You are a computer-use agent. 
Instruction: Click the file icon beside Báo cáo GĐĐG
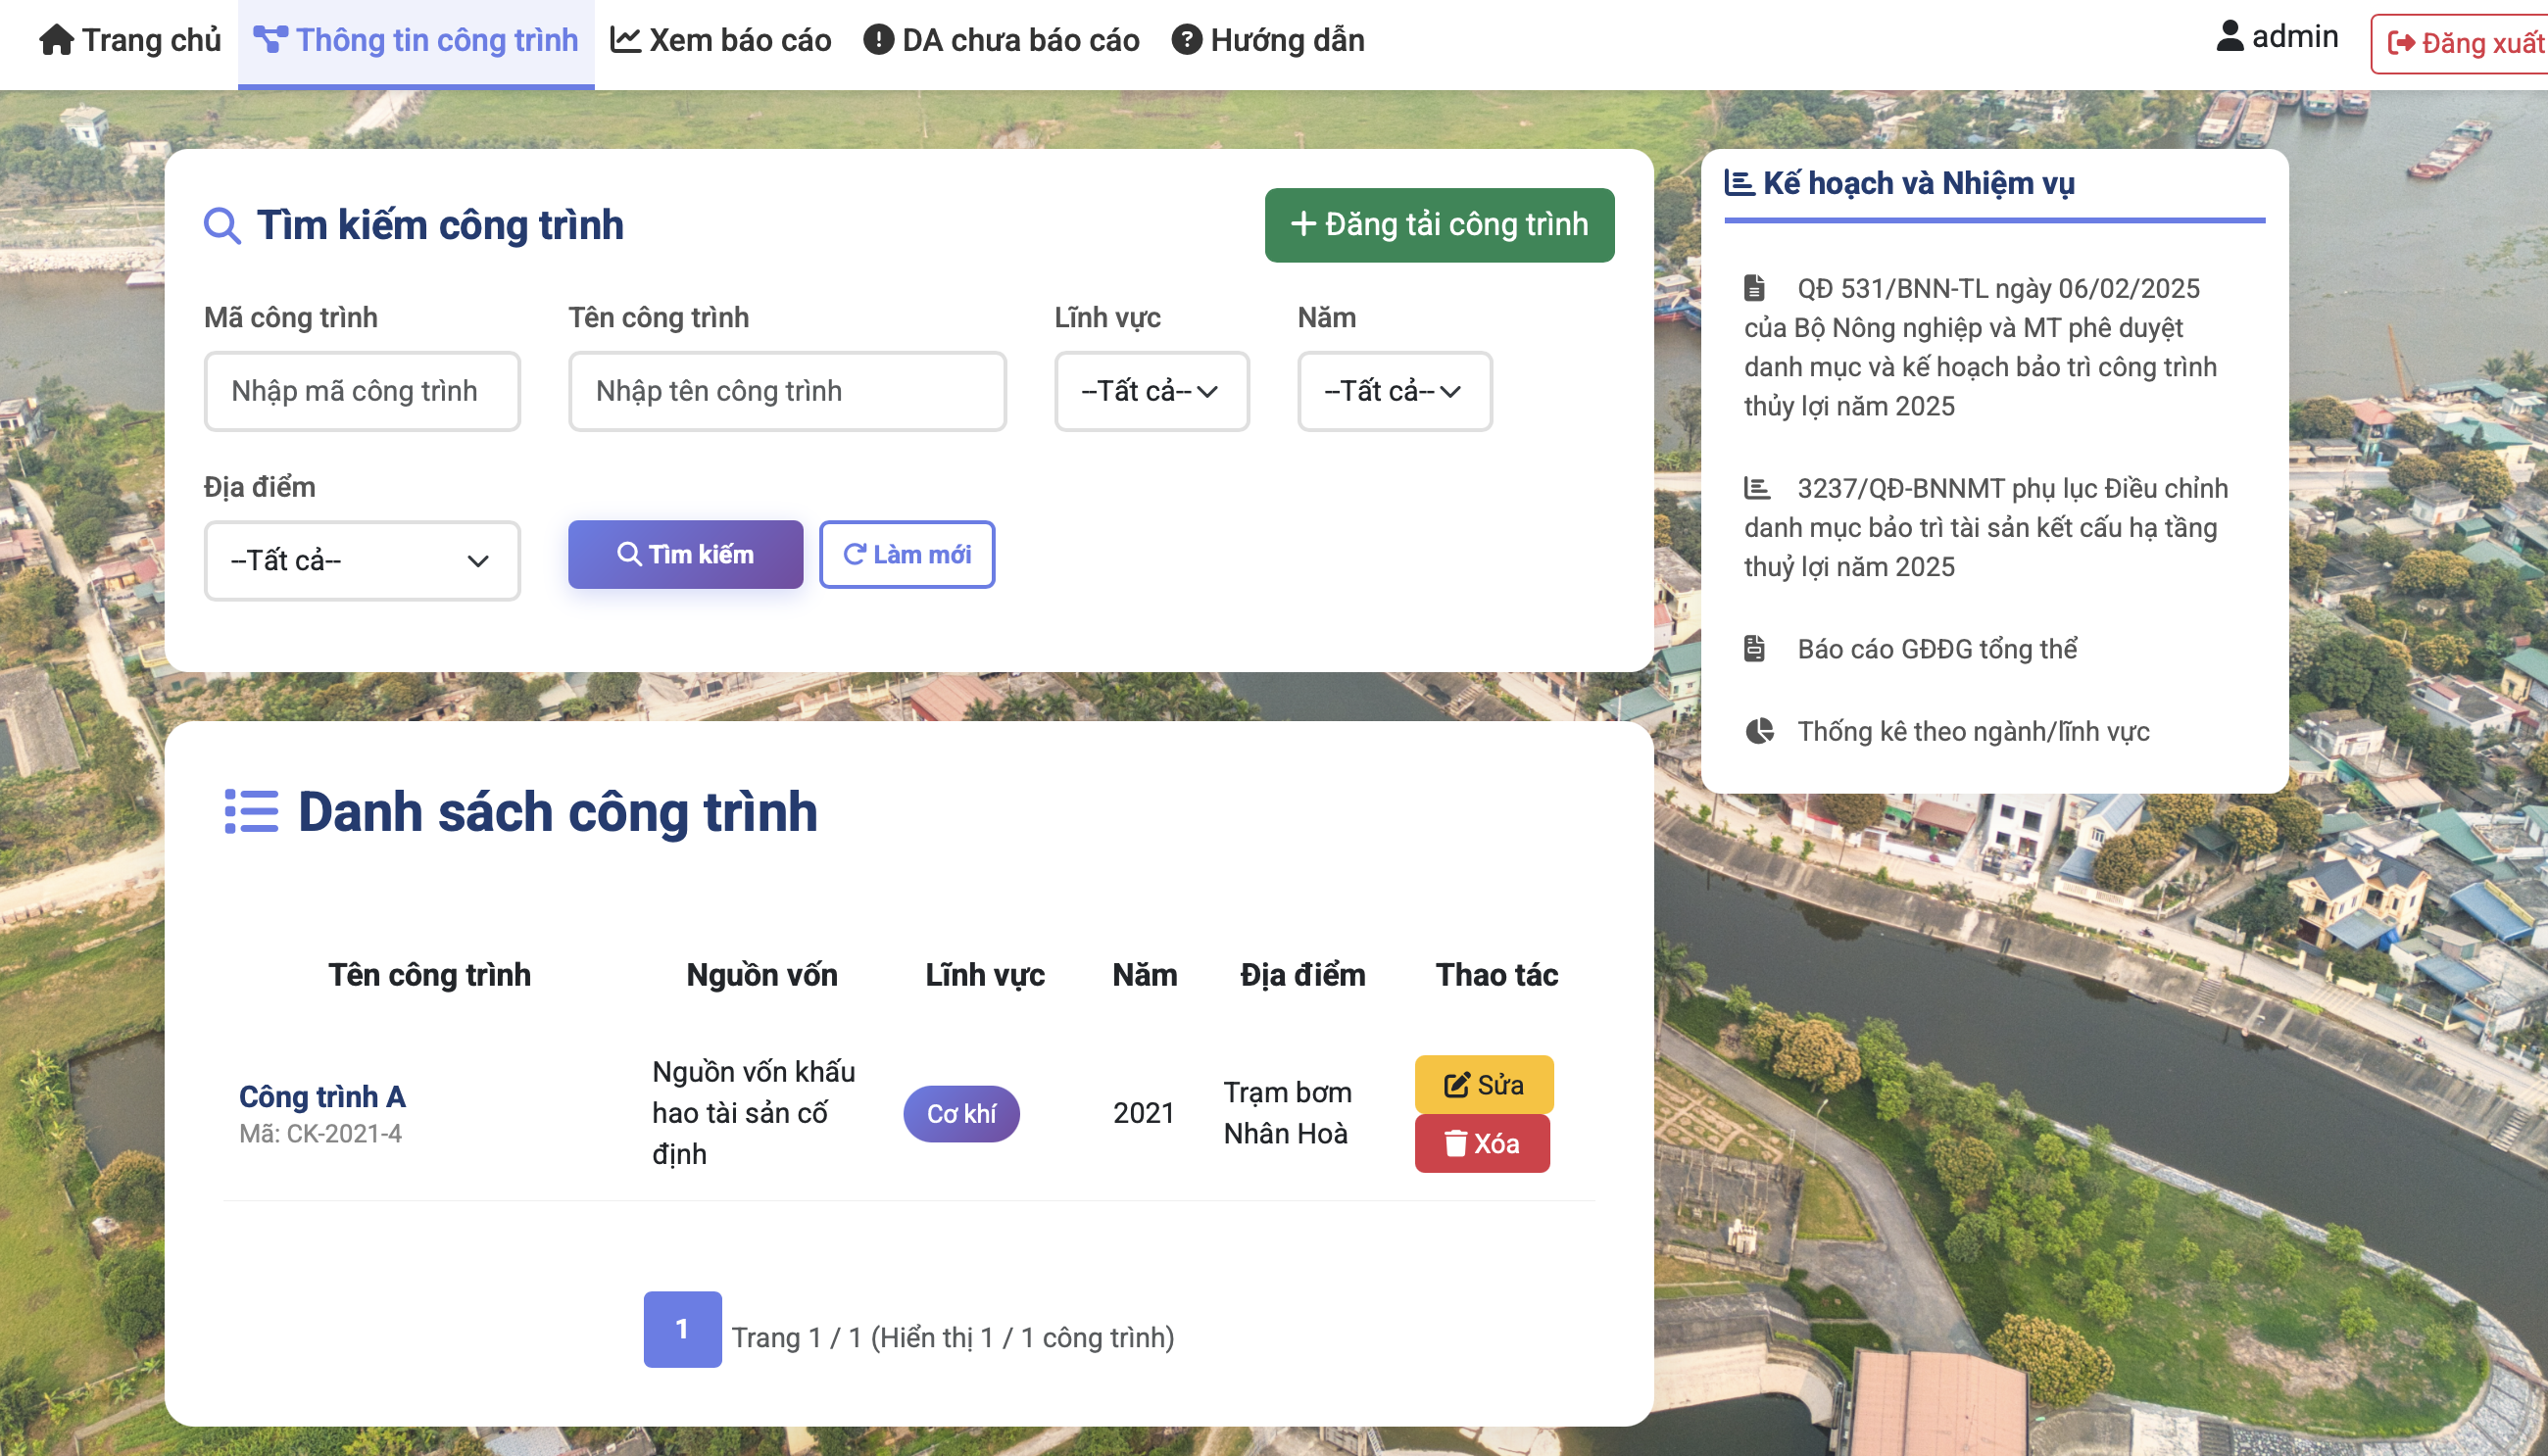click(1754, 649)
